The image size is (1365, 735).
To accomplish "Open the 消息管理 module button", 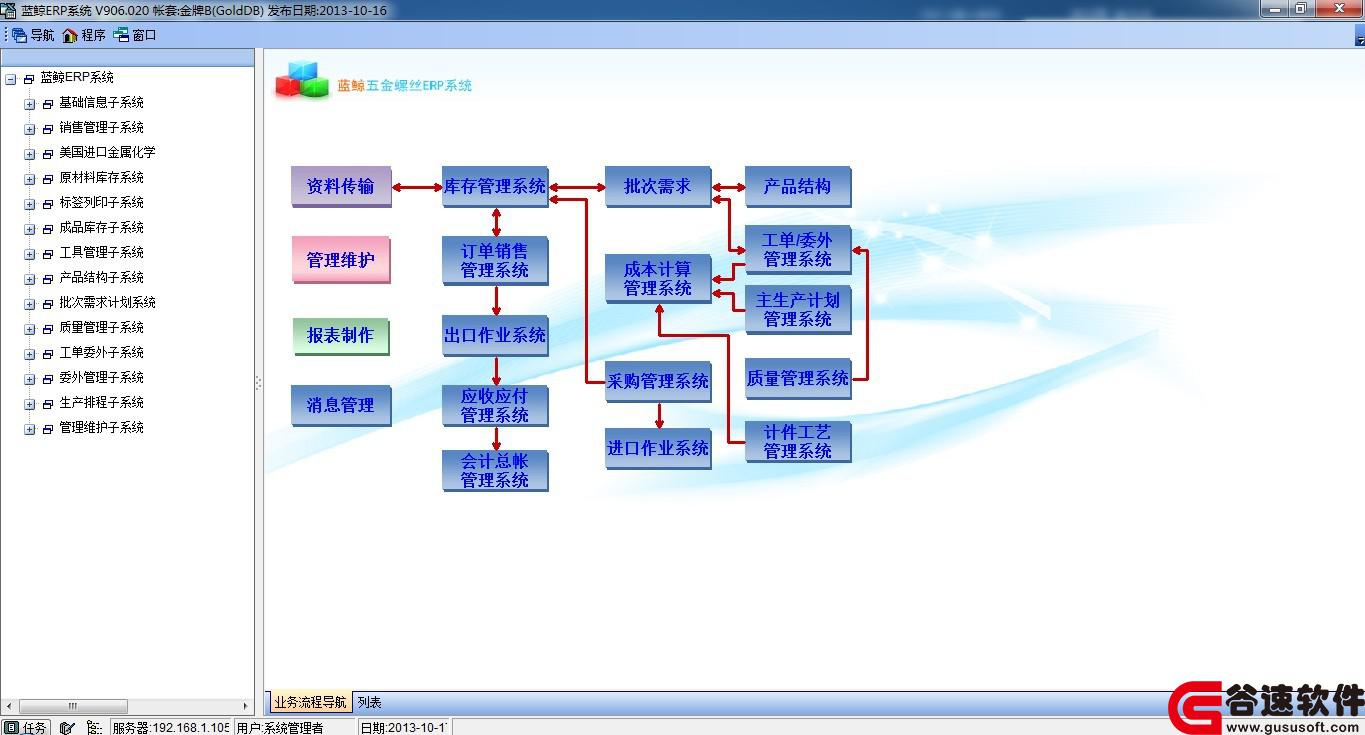I will (340, 405).
